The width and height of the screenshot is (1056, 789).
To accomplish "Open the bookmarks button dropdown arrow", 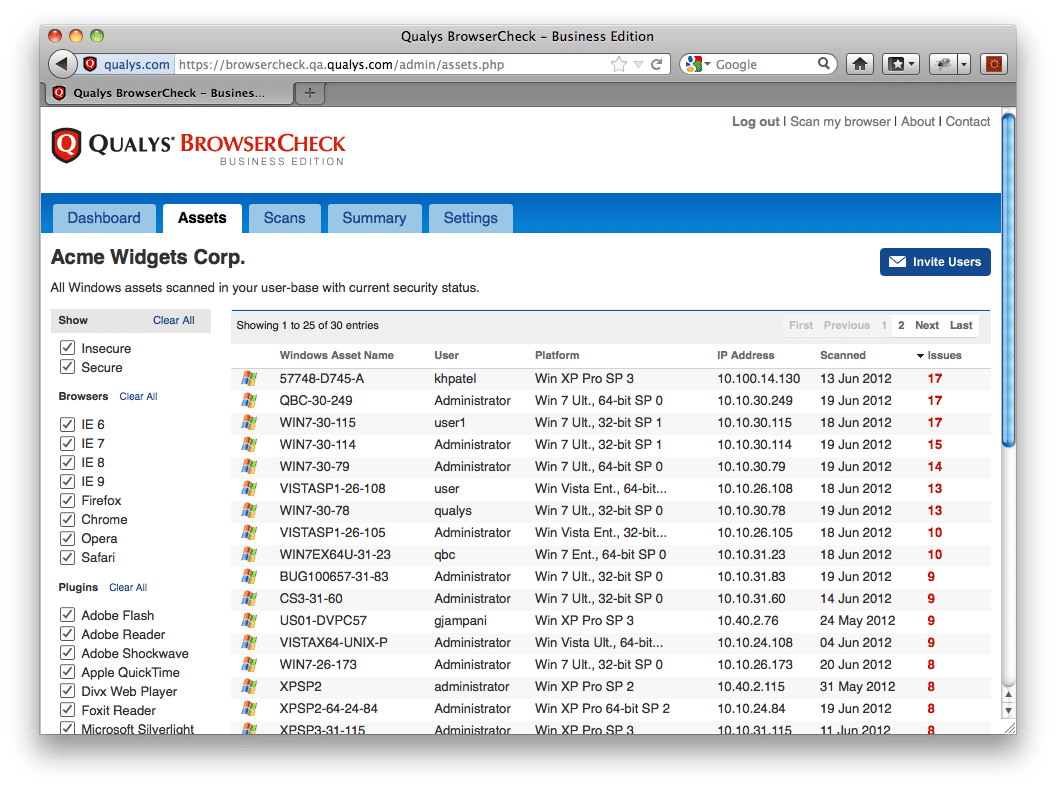I will [913, 64].
